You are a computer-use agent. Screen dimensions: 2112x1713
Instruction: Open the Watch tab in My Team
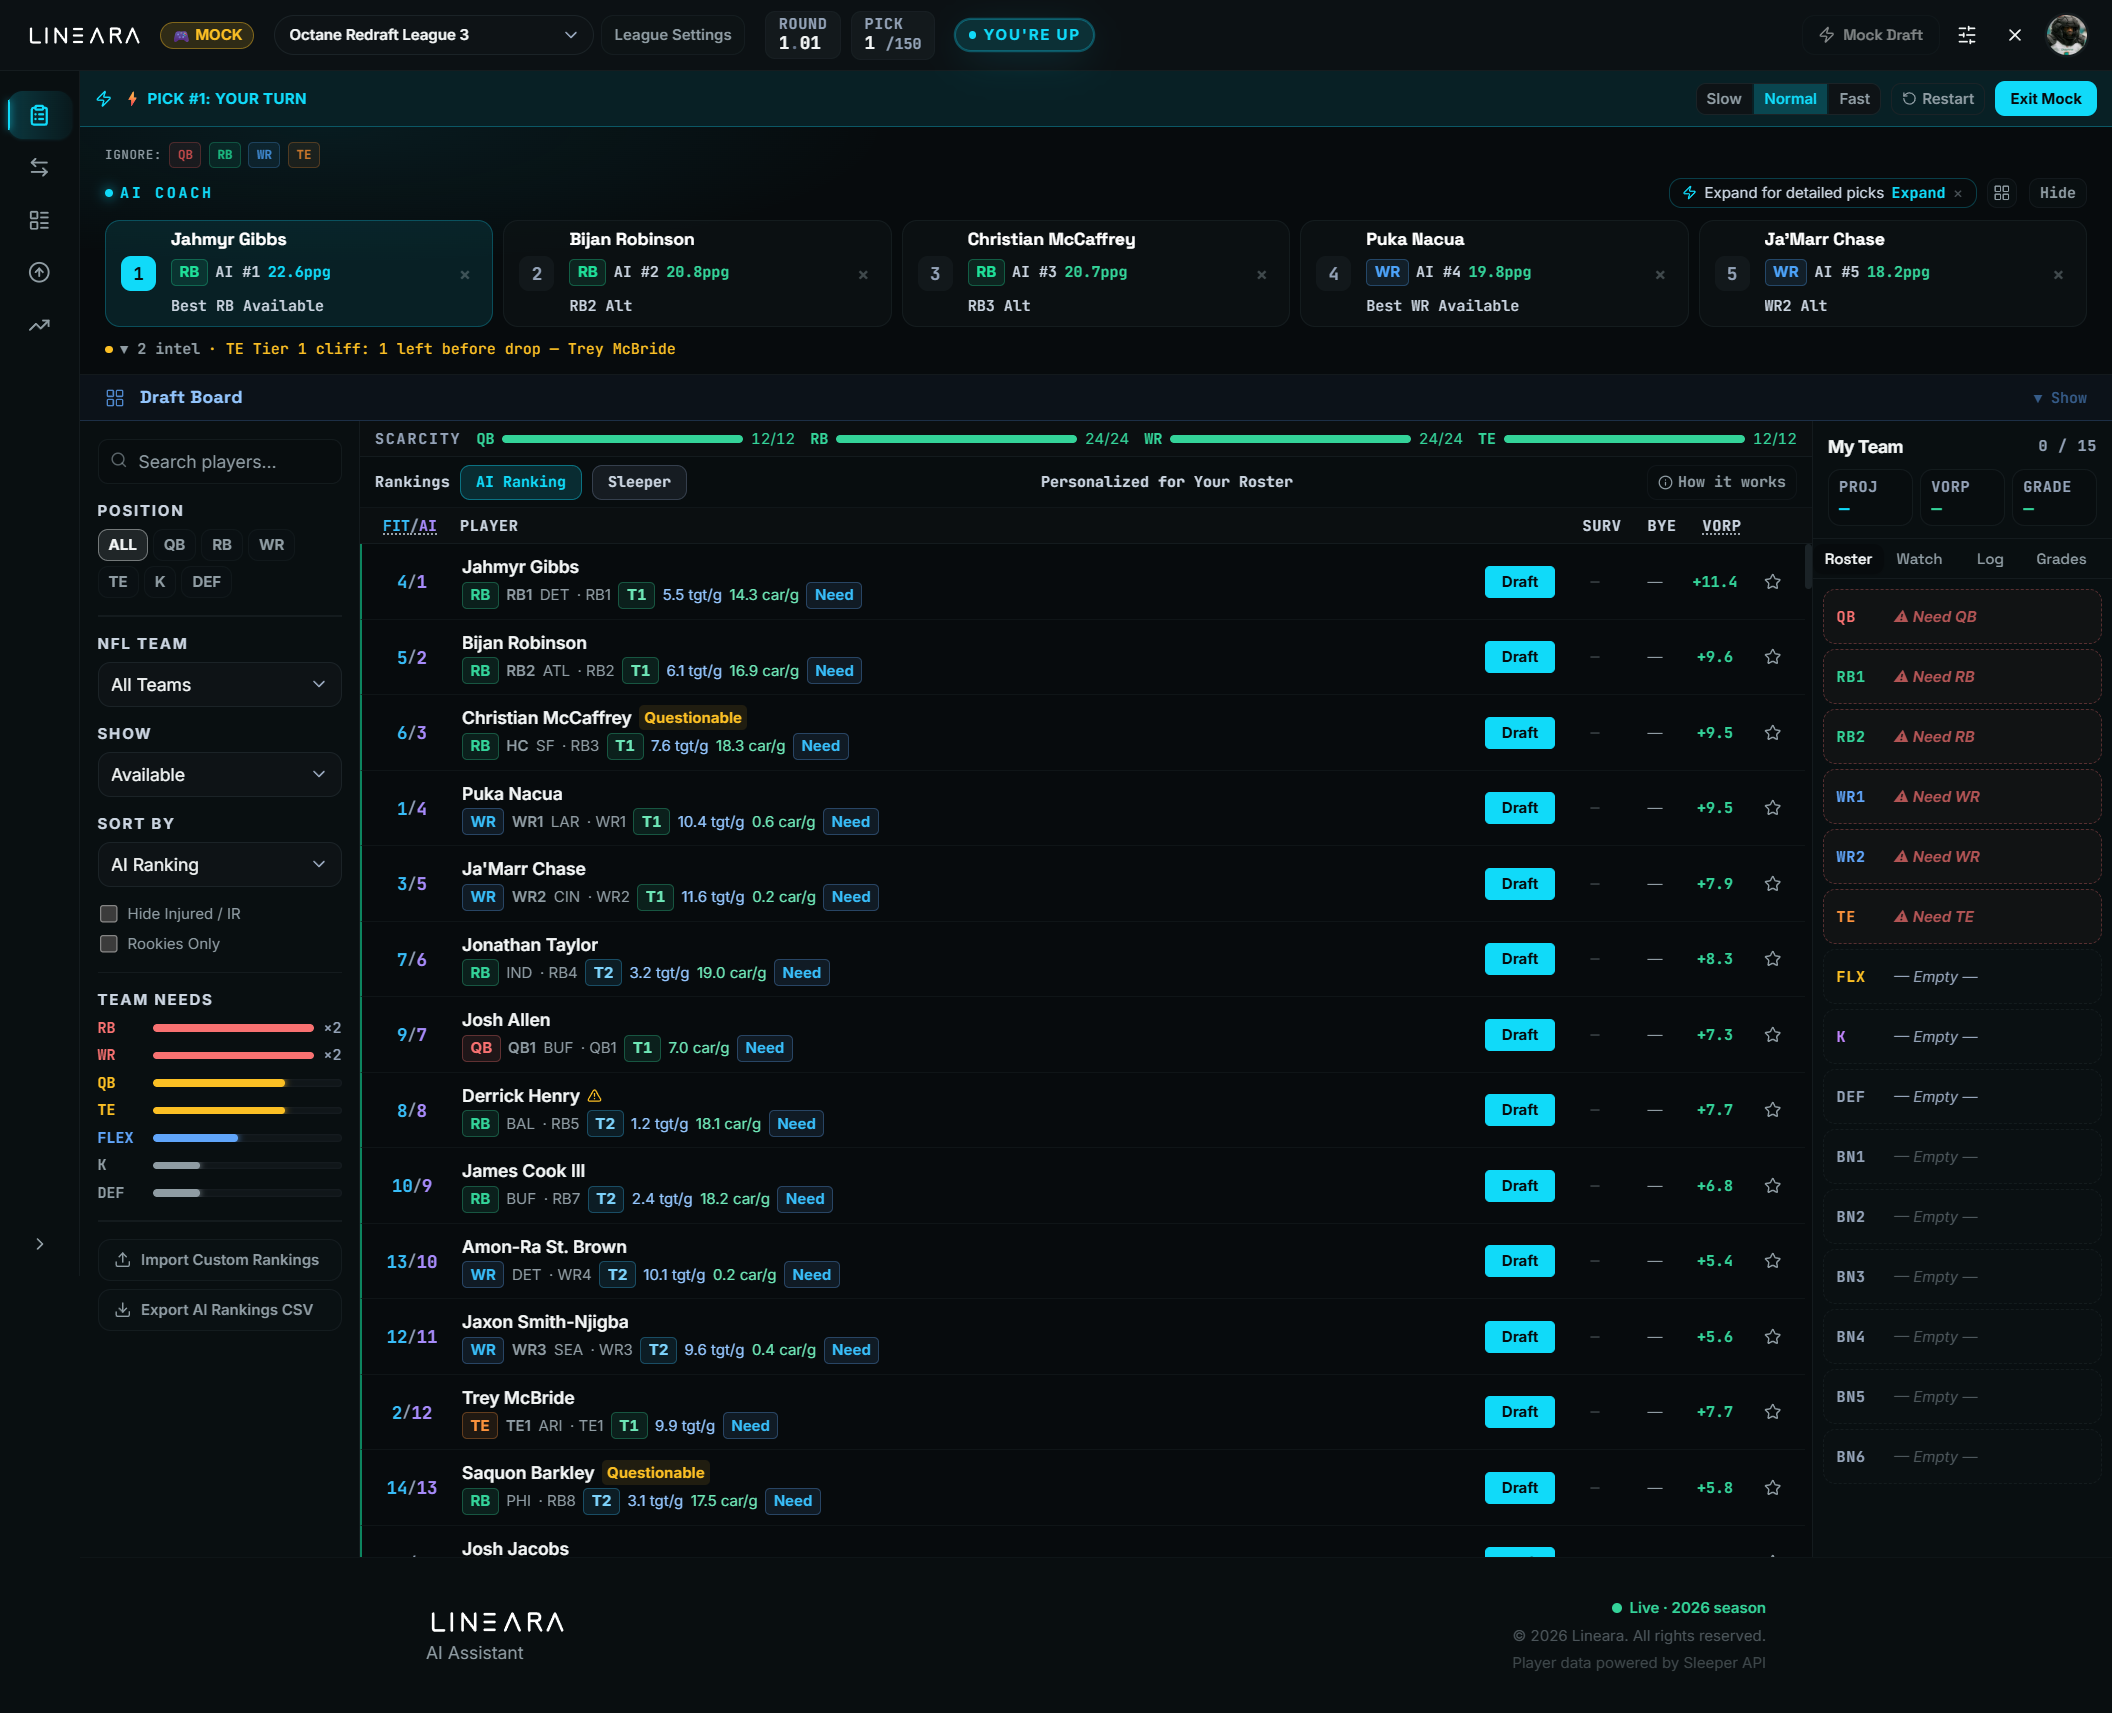[x=1918, y=559]
